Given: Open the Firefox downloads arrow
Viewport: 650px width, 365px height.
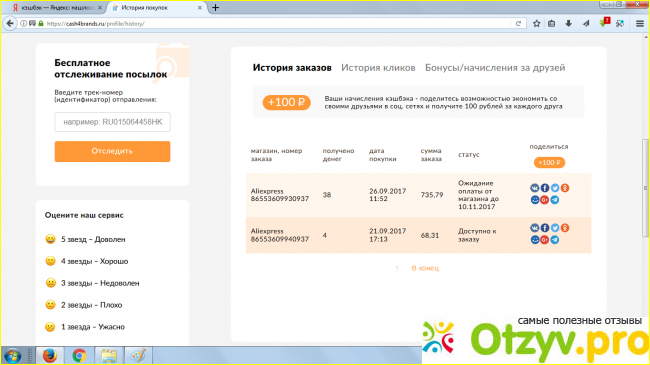Looking at the screenshot, I should coord(568,24).
